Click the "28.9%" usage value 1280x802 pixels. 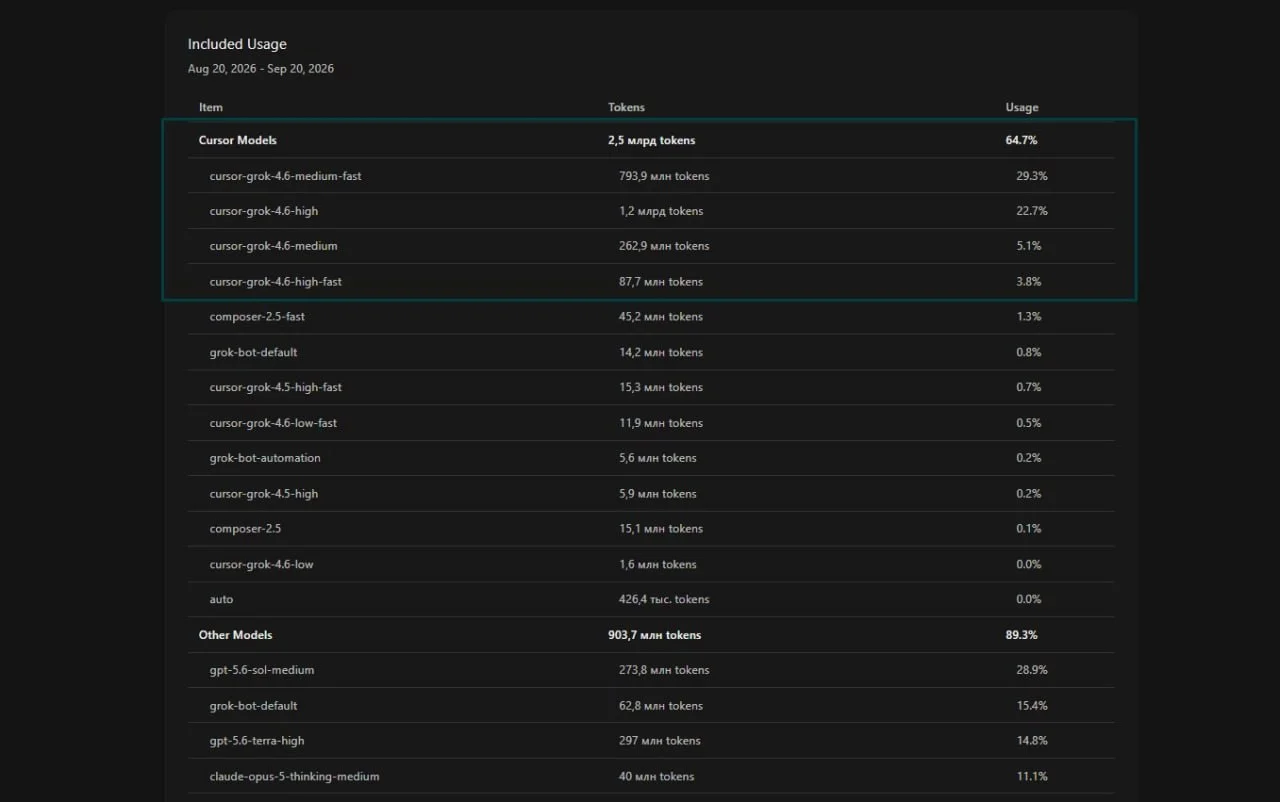click(x=1032, y=670)
